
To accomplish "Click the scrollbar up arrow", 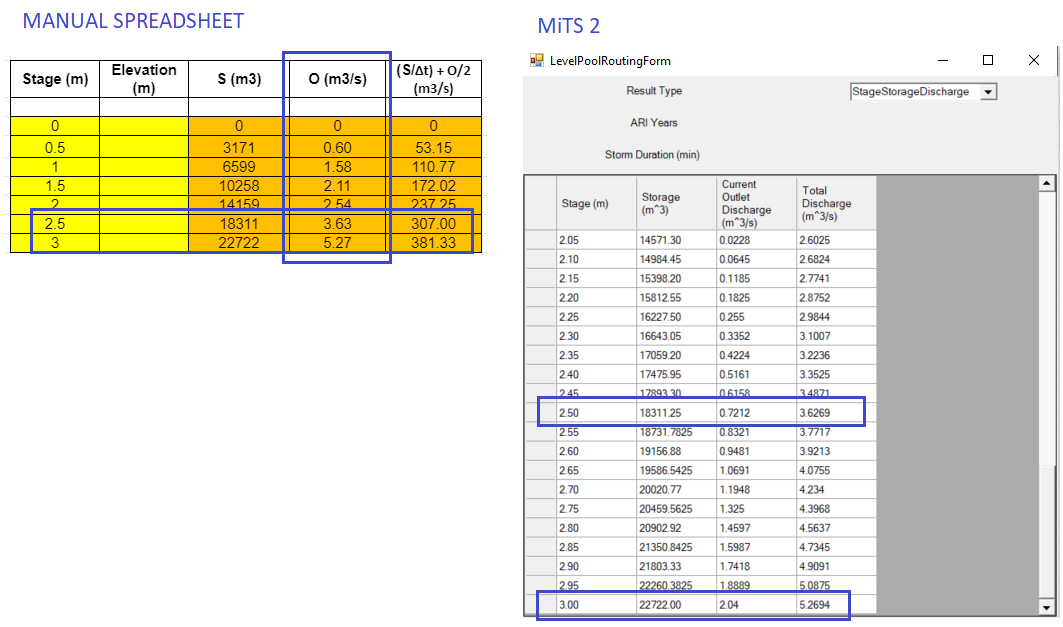I will coord(1046,182).
